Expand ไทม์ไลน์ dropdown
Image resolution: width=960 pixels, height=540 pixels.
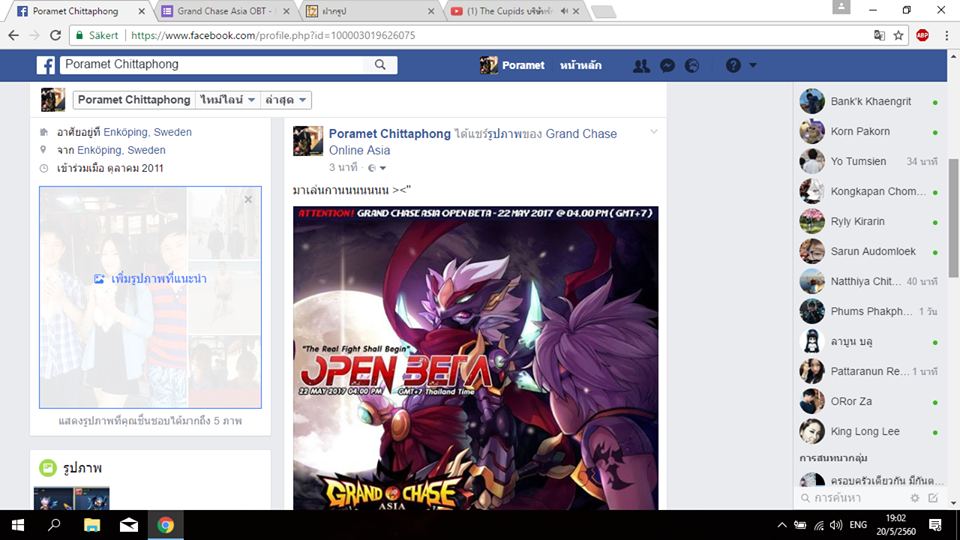pyautogui.click(x=228, y=100)
